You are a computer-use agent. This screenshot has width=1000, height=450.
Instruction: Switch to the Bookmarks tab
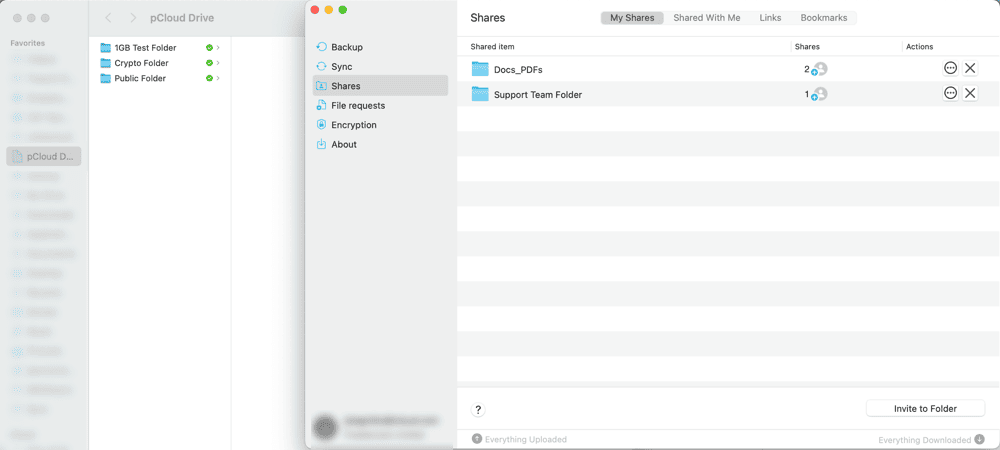click(824, 18)
